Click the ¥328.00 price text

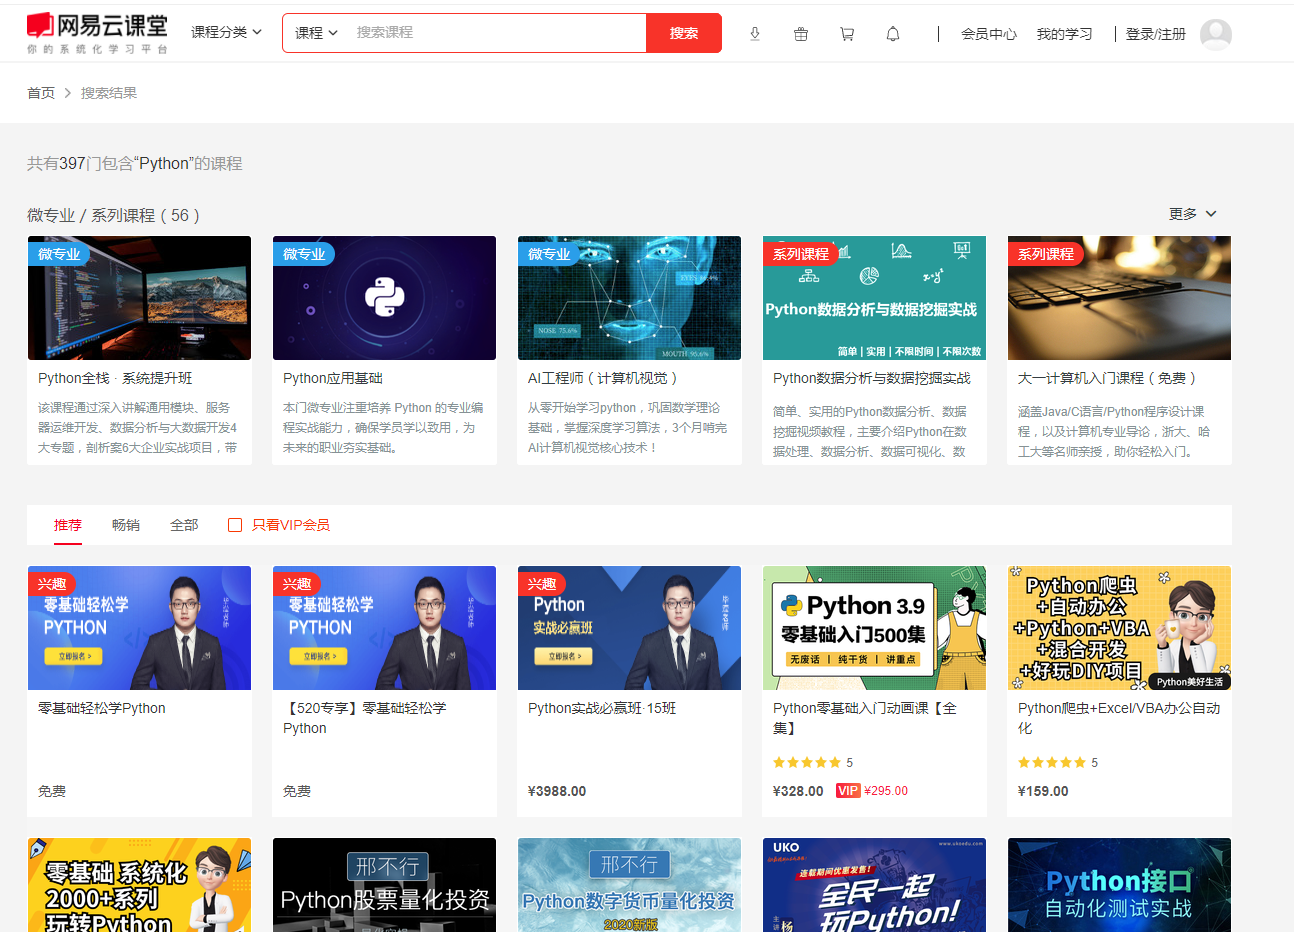(x=798, y=791)
